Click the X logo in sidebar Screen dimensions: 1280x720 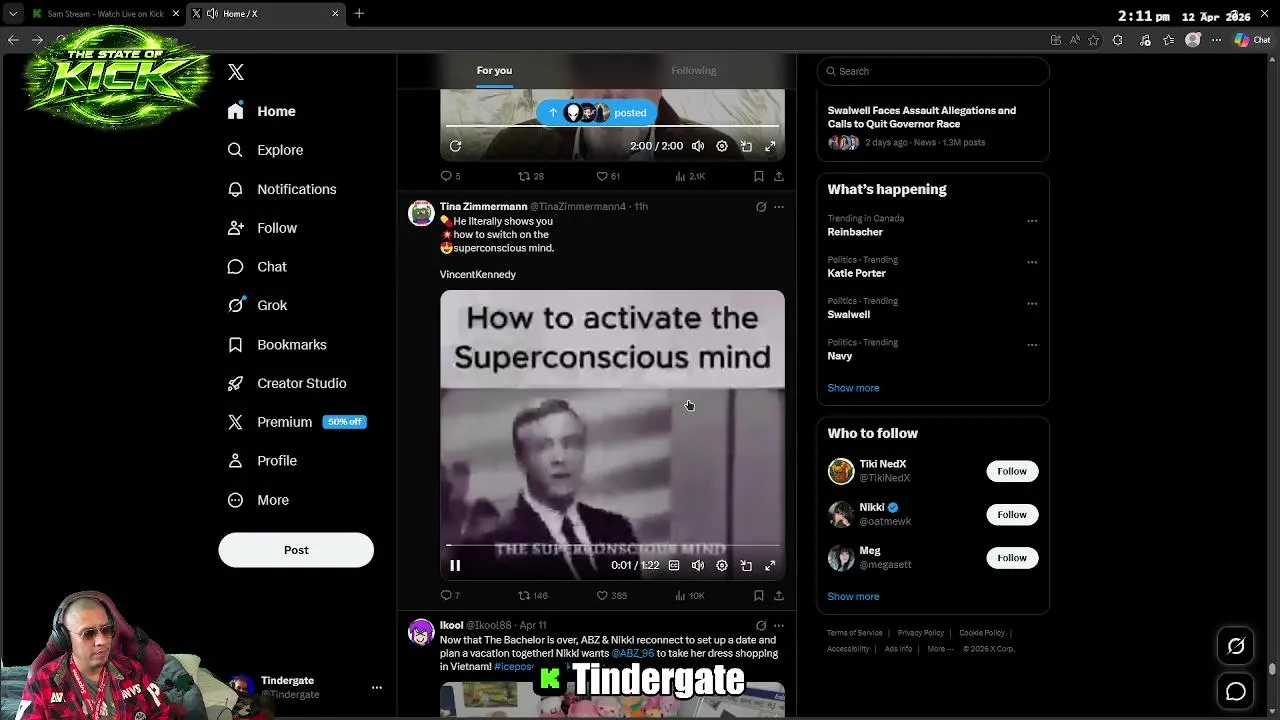point(236,72)
